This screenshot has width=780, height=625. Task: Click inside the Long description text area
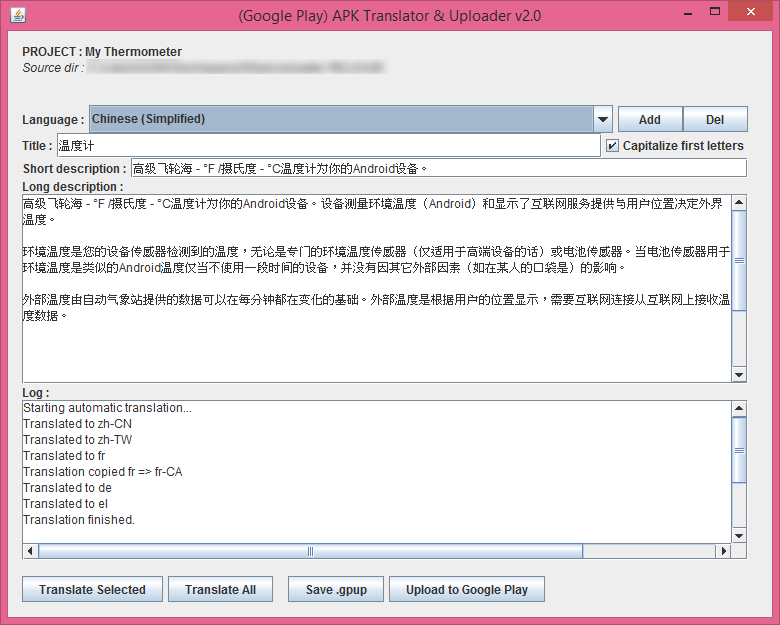coord(377,288)
